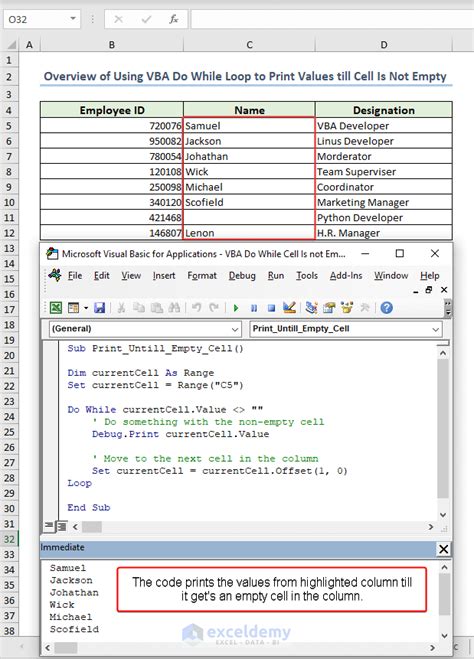Run the macro with green play button
474x659 pixels.
[236, 308]
